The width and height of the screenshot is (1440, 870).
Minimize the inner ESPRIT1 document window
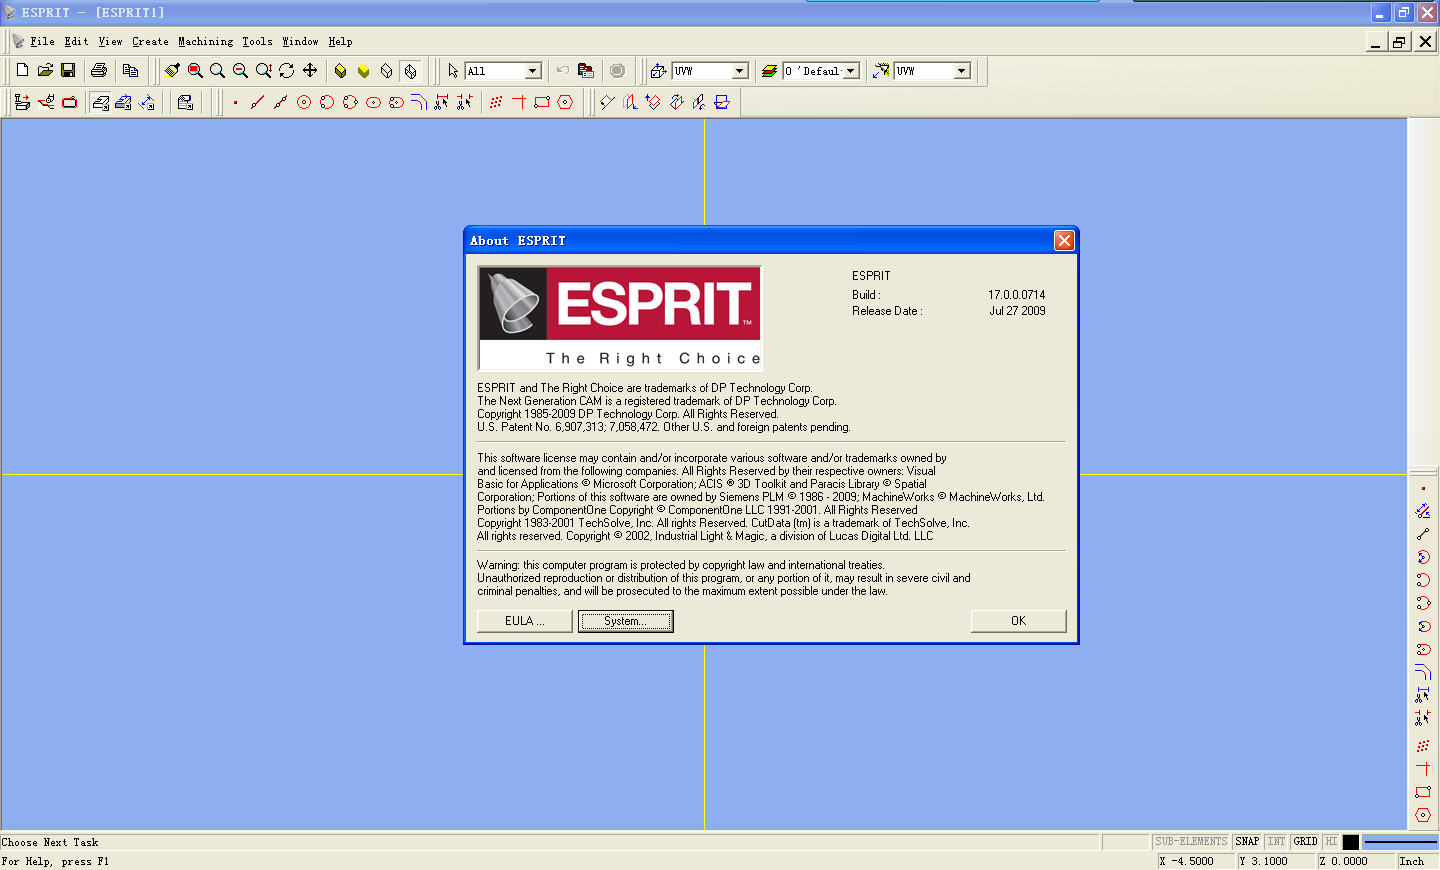(x=1376, y=41)
